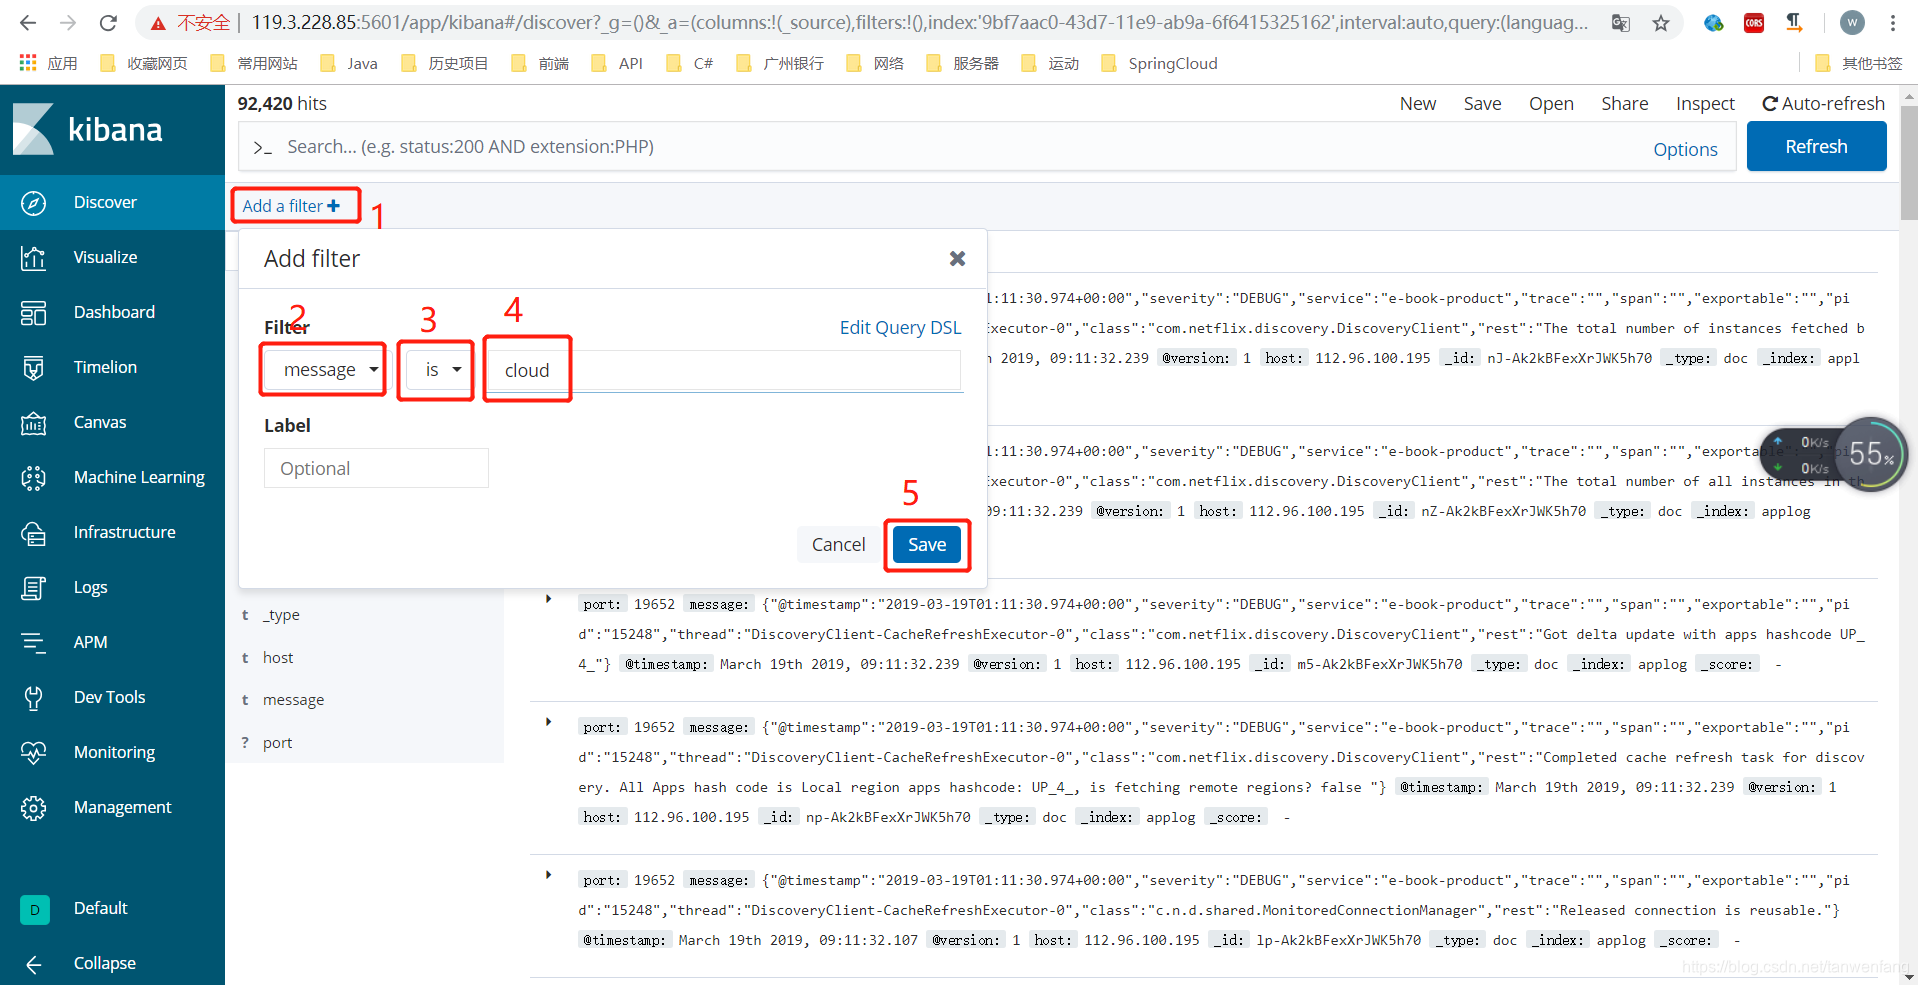Viewport: 1918px width, 985px height.
Task: Open the Management gear icon
Action: (x=33, y=808)
